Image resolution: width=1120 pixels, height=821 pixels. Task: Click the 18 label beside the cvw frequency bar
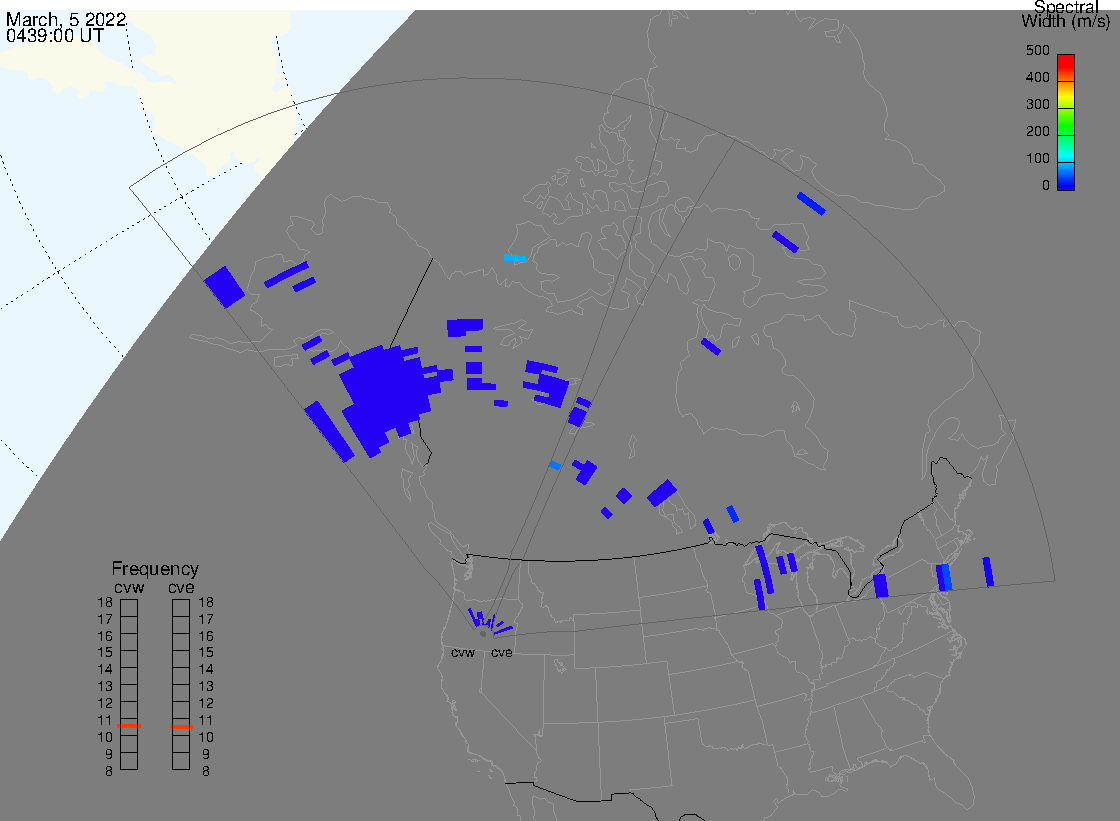point(105,602)
